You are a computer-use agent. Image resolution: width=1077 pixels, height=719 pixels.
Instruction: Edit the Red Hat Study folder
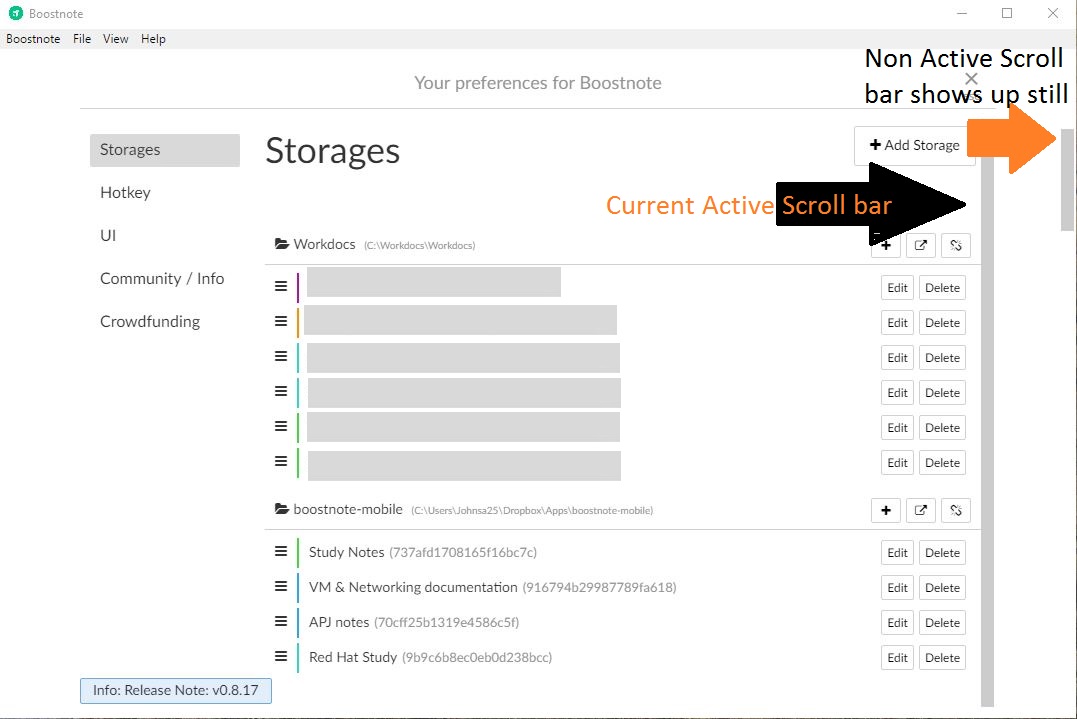coord(897,658)
